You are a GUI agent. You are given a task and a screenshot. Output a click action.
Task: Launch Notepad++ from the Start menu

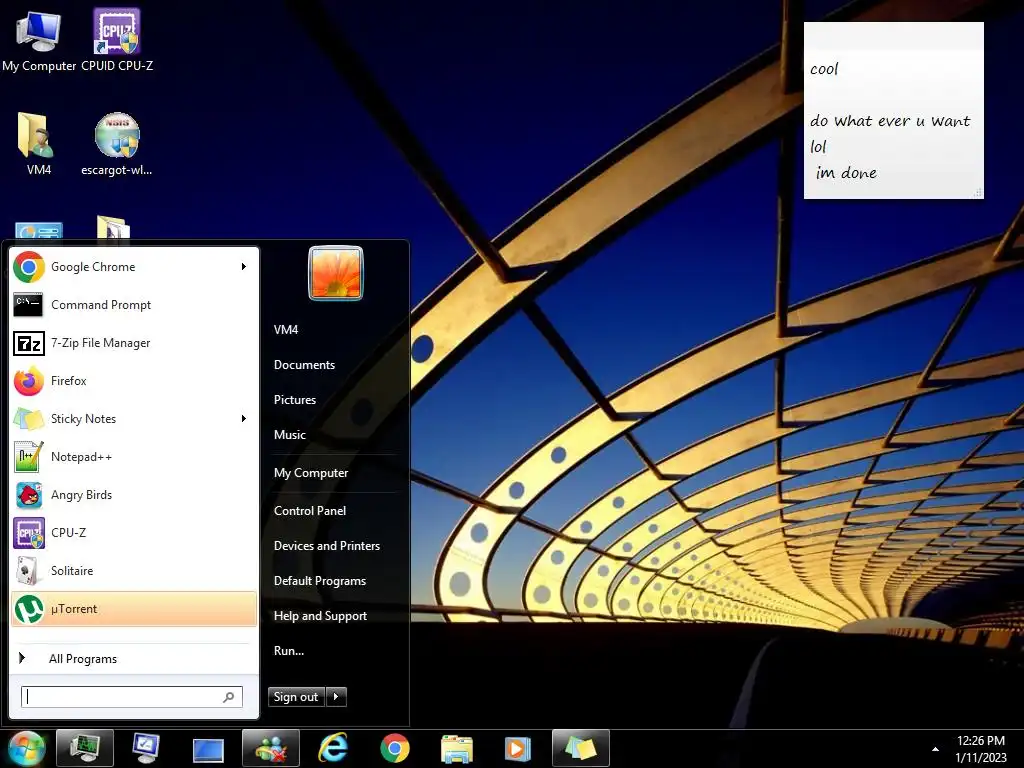click(x=134, y=456)
